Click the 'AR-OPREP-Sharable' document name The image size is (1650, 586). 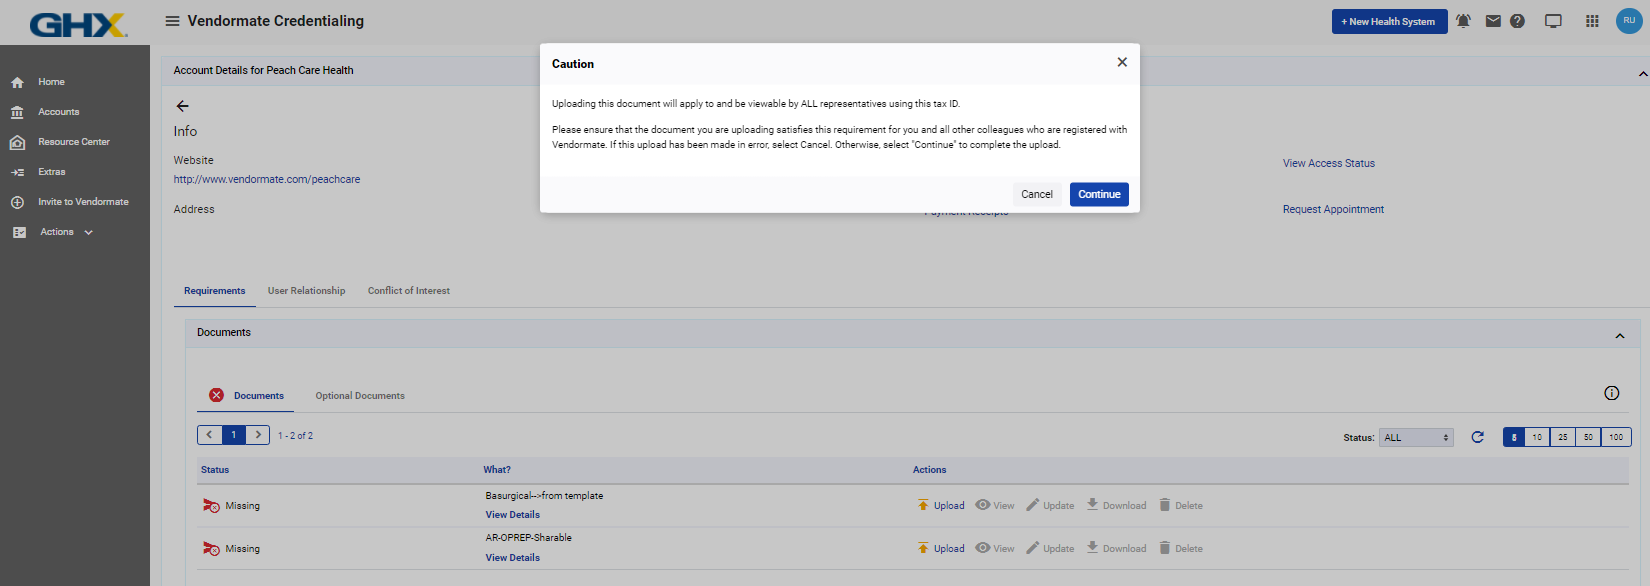[529, 538]
